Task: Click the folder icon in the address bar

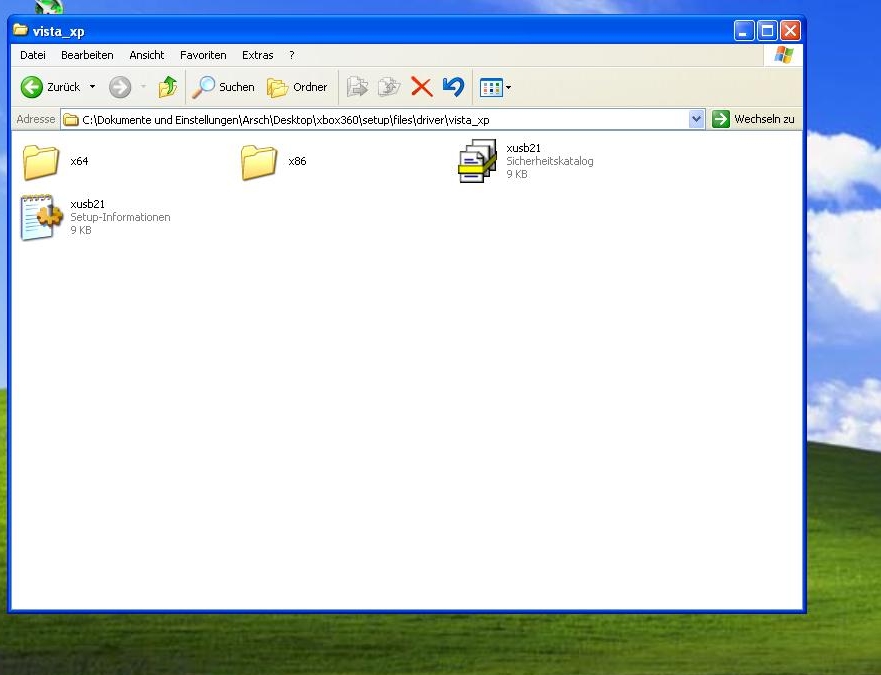Action: [71, 120]
